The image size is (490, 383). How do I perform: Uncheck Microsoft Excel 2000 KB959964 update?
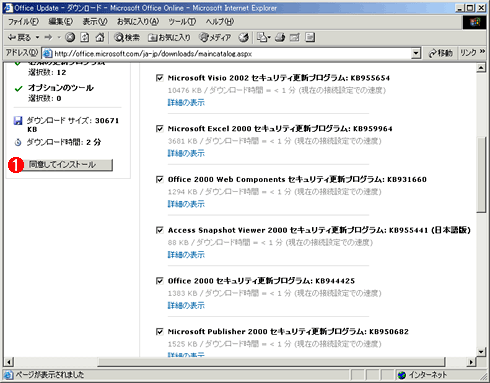pos(160,129)
